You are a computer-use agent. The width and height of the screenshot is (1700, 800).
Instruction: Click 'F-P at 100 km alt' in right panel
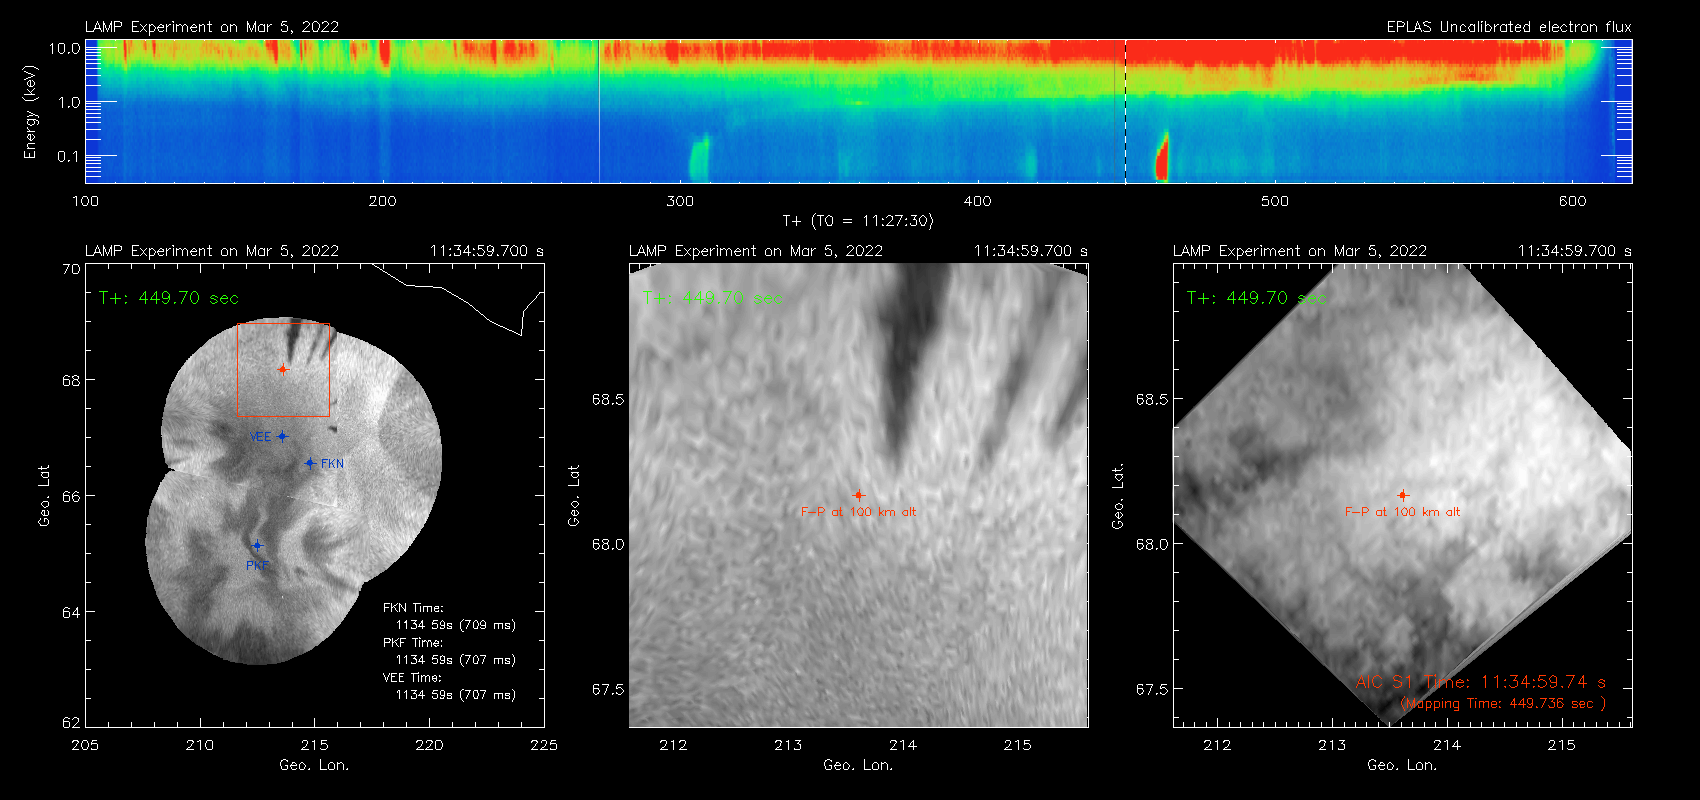1402,512
